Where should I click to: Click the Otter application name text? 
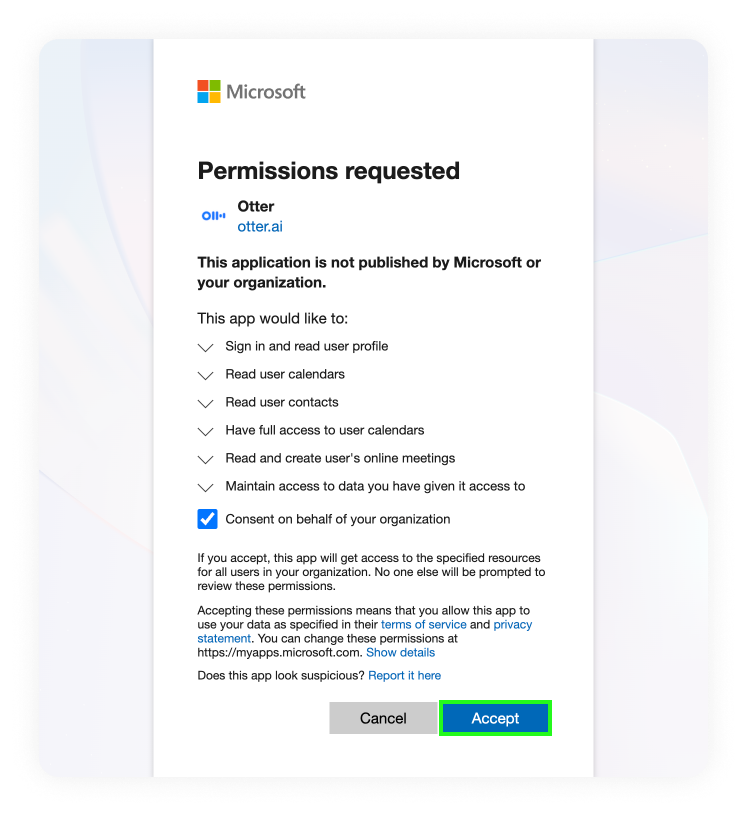coord(256,207)
